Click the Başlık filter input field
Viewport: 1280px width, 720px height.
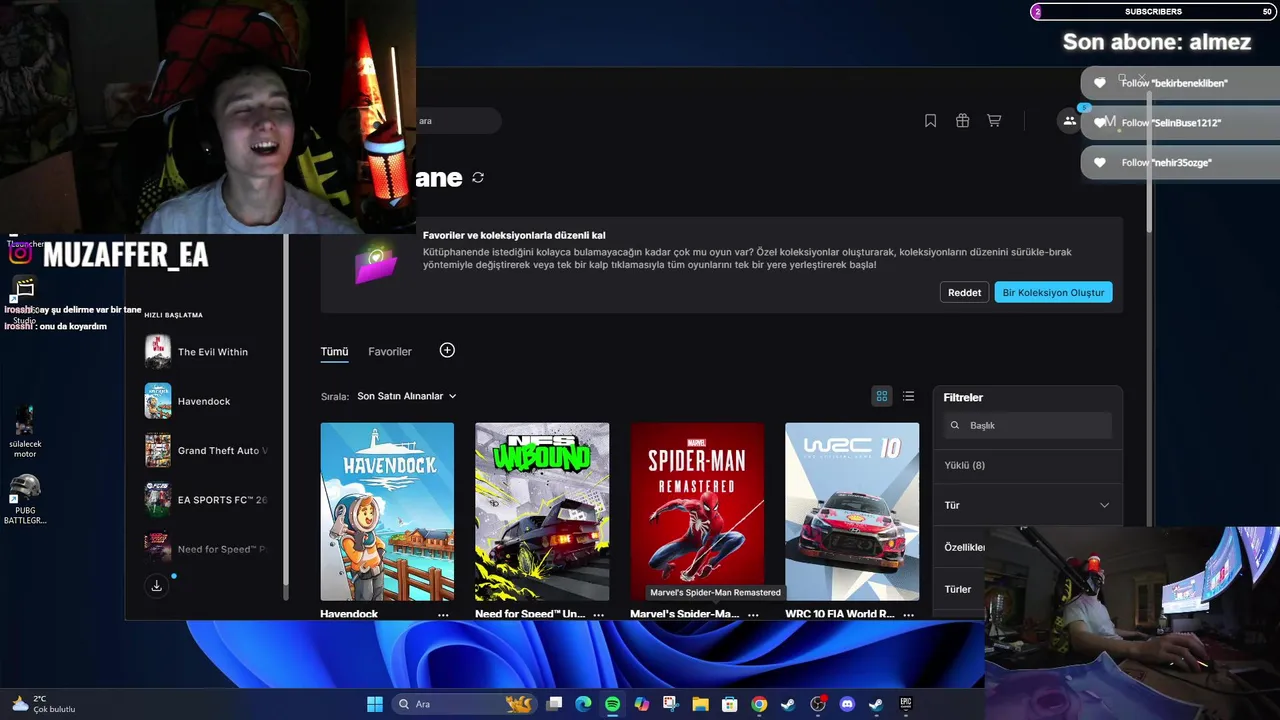coord(1028,425)
